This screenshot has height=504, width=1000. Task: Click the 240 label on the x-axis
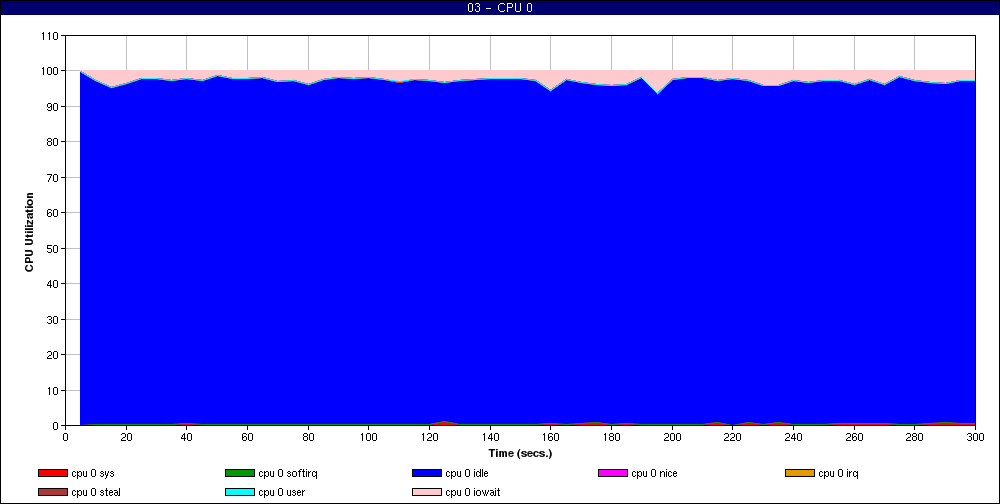793,437
